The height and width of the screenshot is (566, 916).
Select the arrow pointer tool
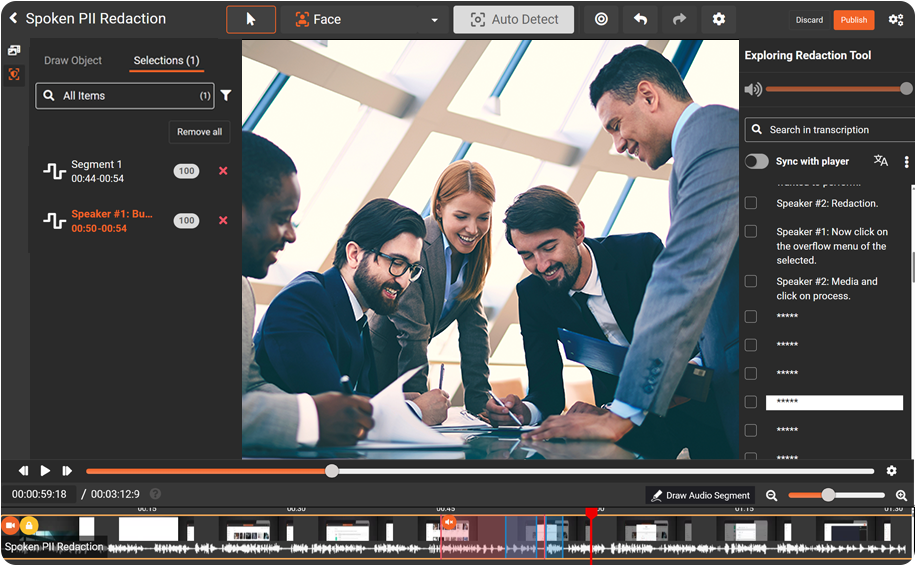[x=251, y=20]
